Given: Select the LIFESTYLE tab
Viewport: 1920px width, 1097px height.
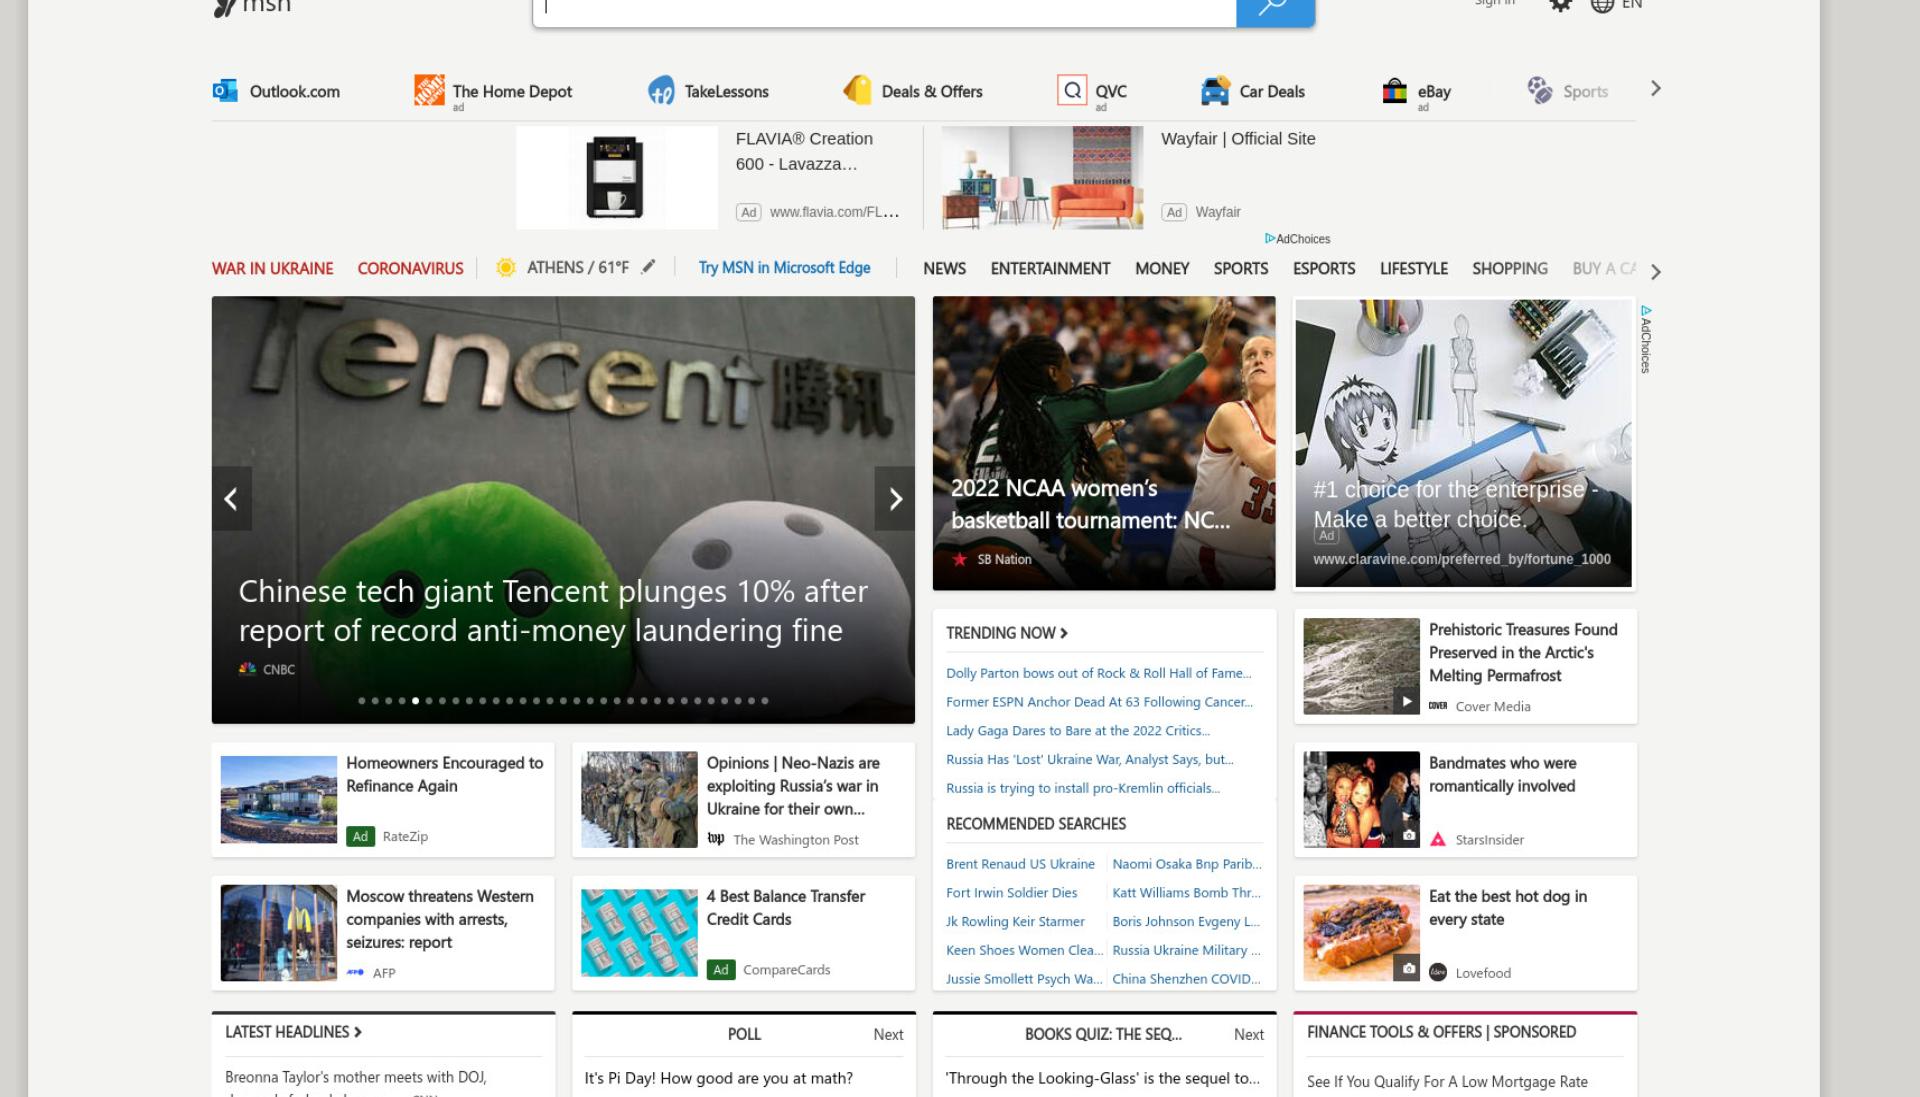Looking at the screenshot, I should pos(1413,268).
